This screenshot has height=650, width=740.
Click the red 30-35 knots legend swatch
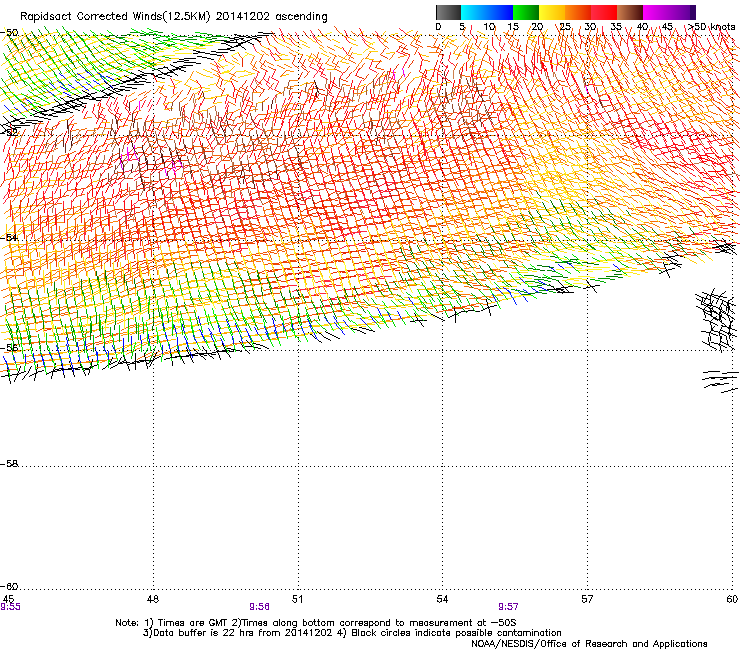(604, 12)
